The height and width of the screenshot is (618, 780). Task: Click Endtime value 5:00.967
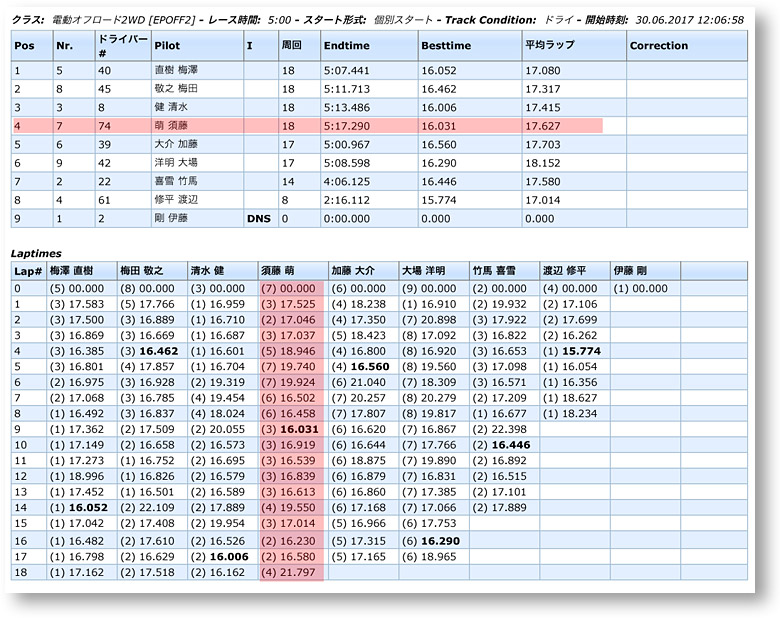[x=347, y=144]
